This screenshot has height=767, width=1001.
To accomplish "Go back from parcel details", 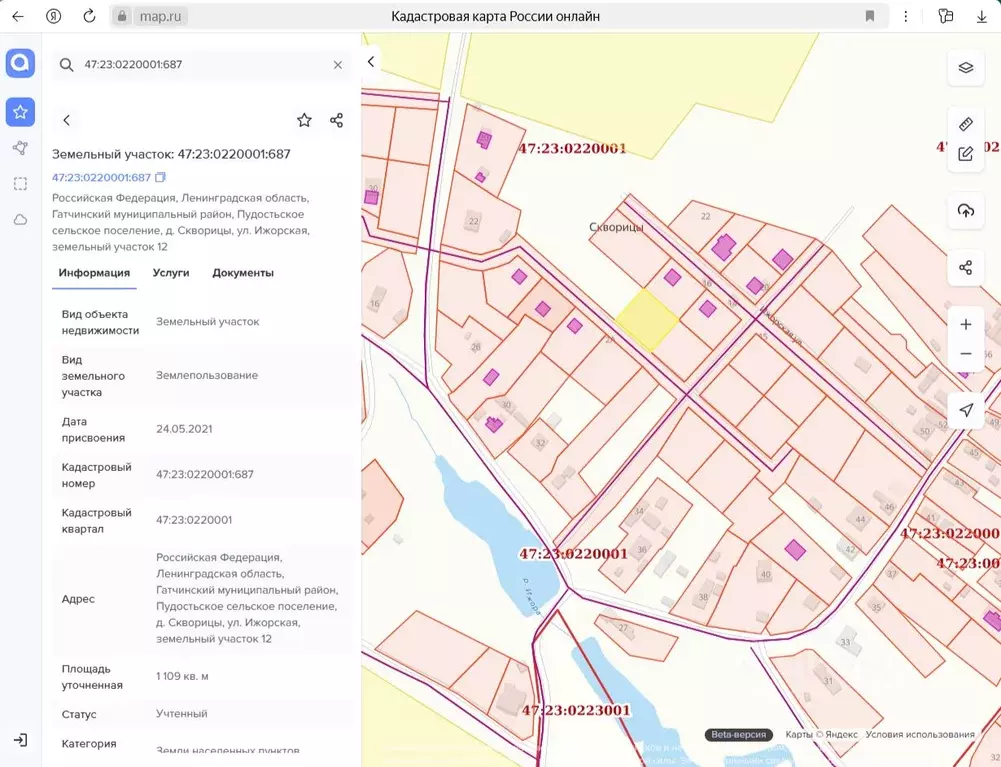I will pyautogui.click(x=67, y=120).
